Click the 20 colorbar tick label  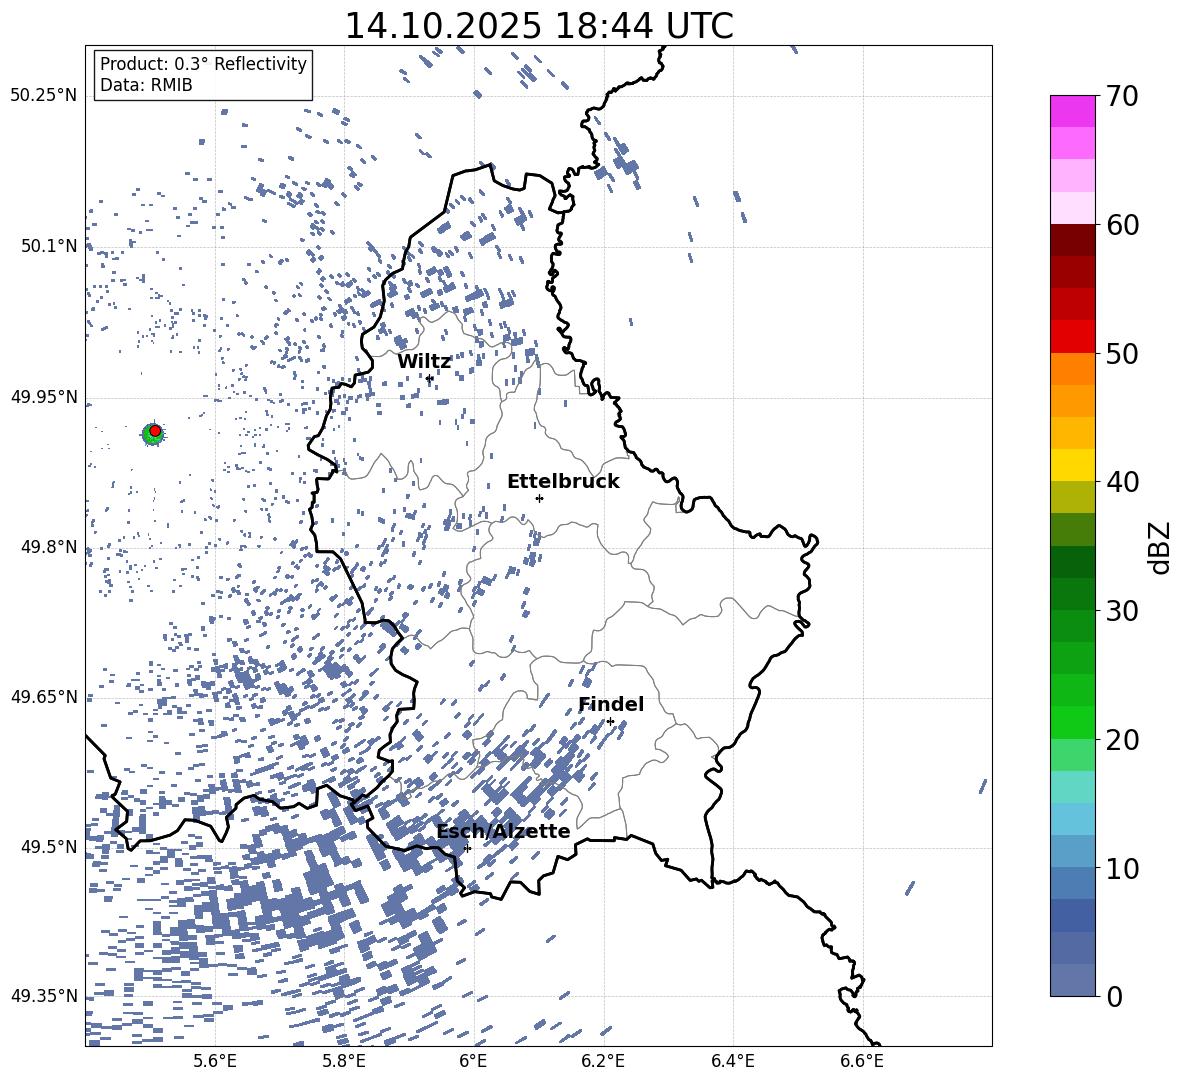coord(1122,740)
